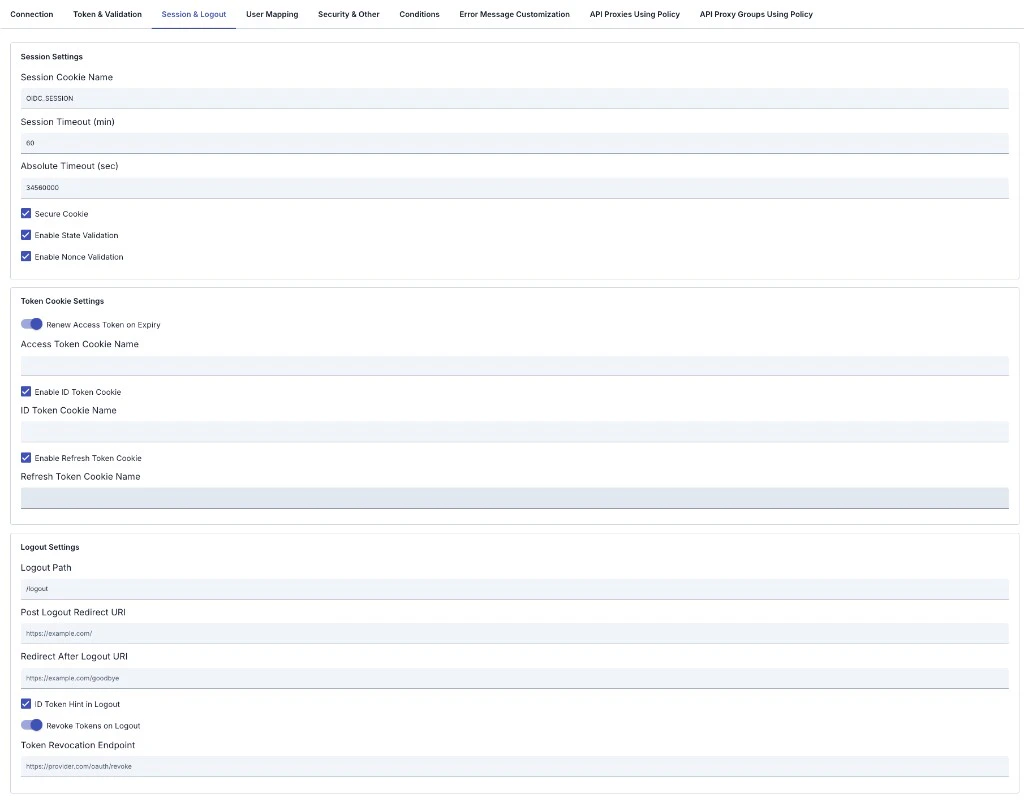
Task: Disable the Enable Refresh Token Cookie checkbox
Action: (26, 457)
